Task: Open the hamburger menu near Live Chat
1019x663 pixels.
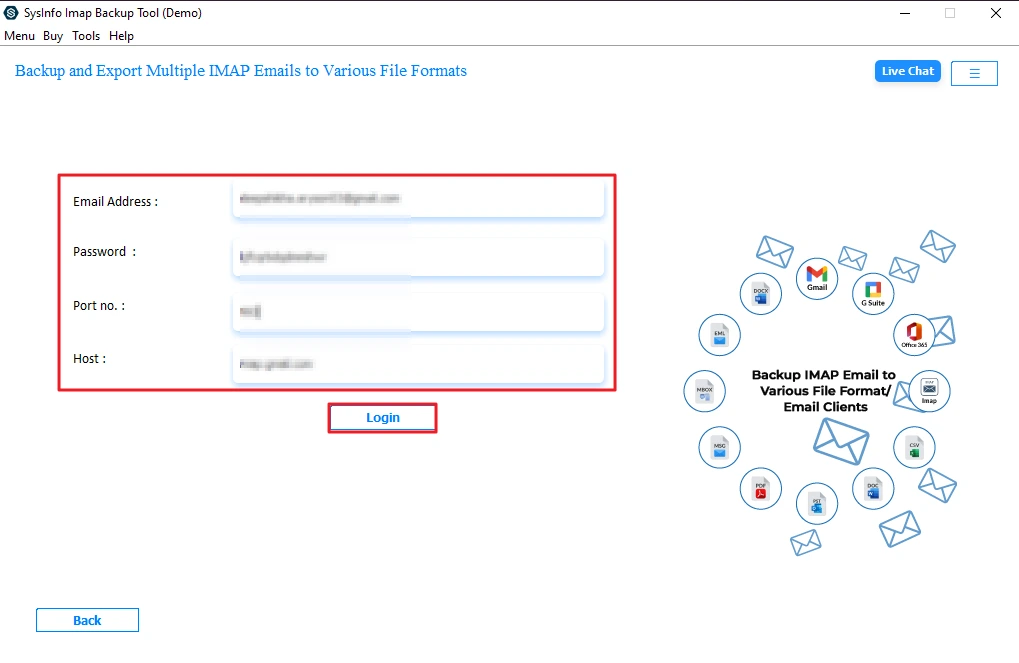Action: coord(973,72)
